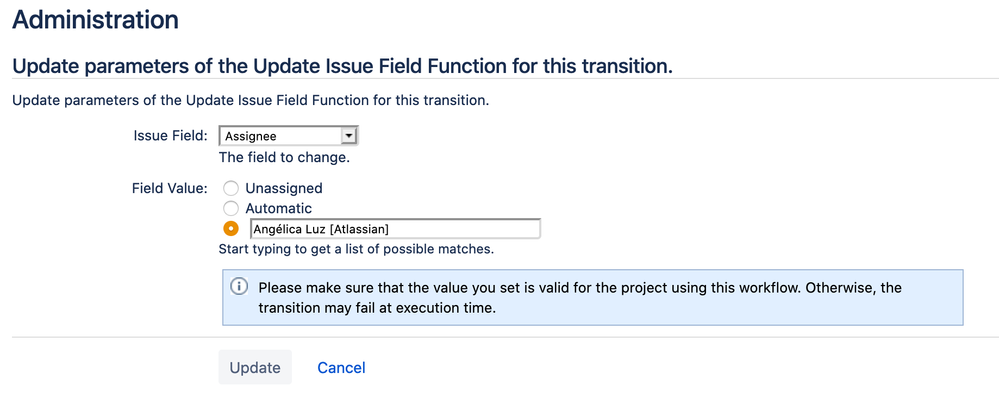Click the Unassigned option label text

pyautogui.click(x=284, y=188)
